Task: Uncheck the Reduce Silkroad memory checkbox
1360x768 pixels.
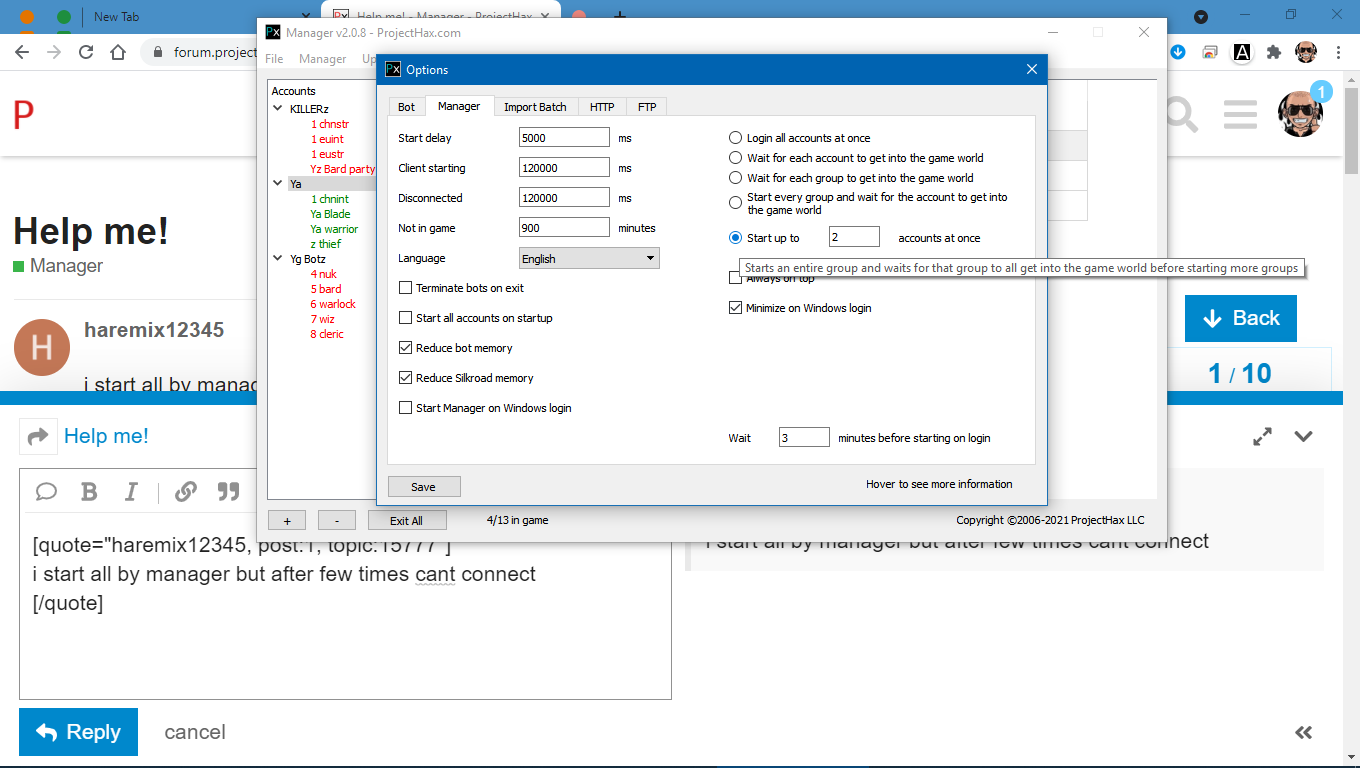Action: coord(406,378)
